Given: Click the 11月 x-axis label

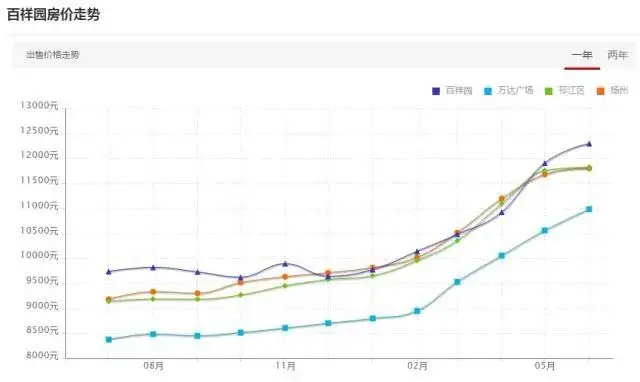Looking at the screenshot, I should (285, 366).
